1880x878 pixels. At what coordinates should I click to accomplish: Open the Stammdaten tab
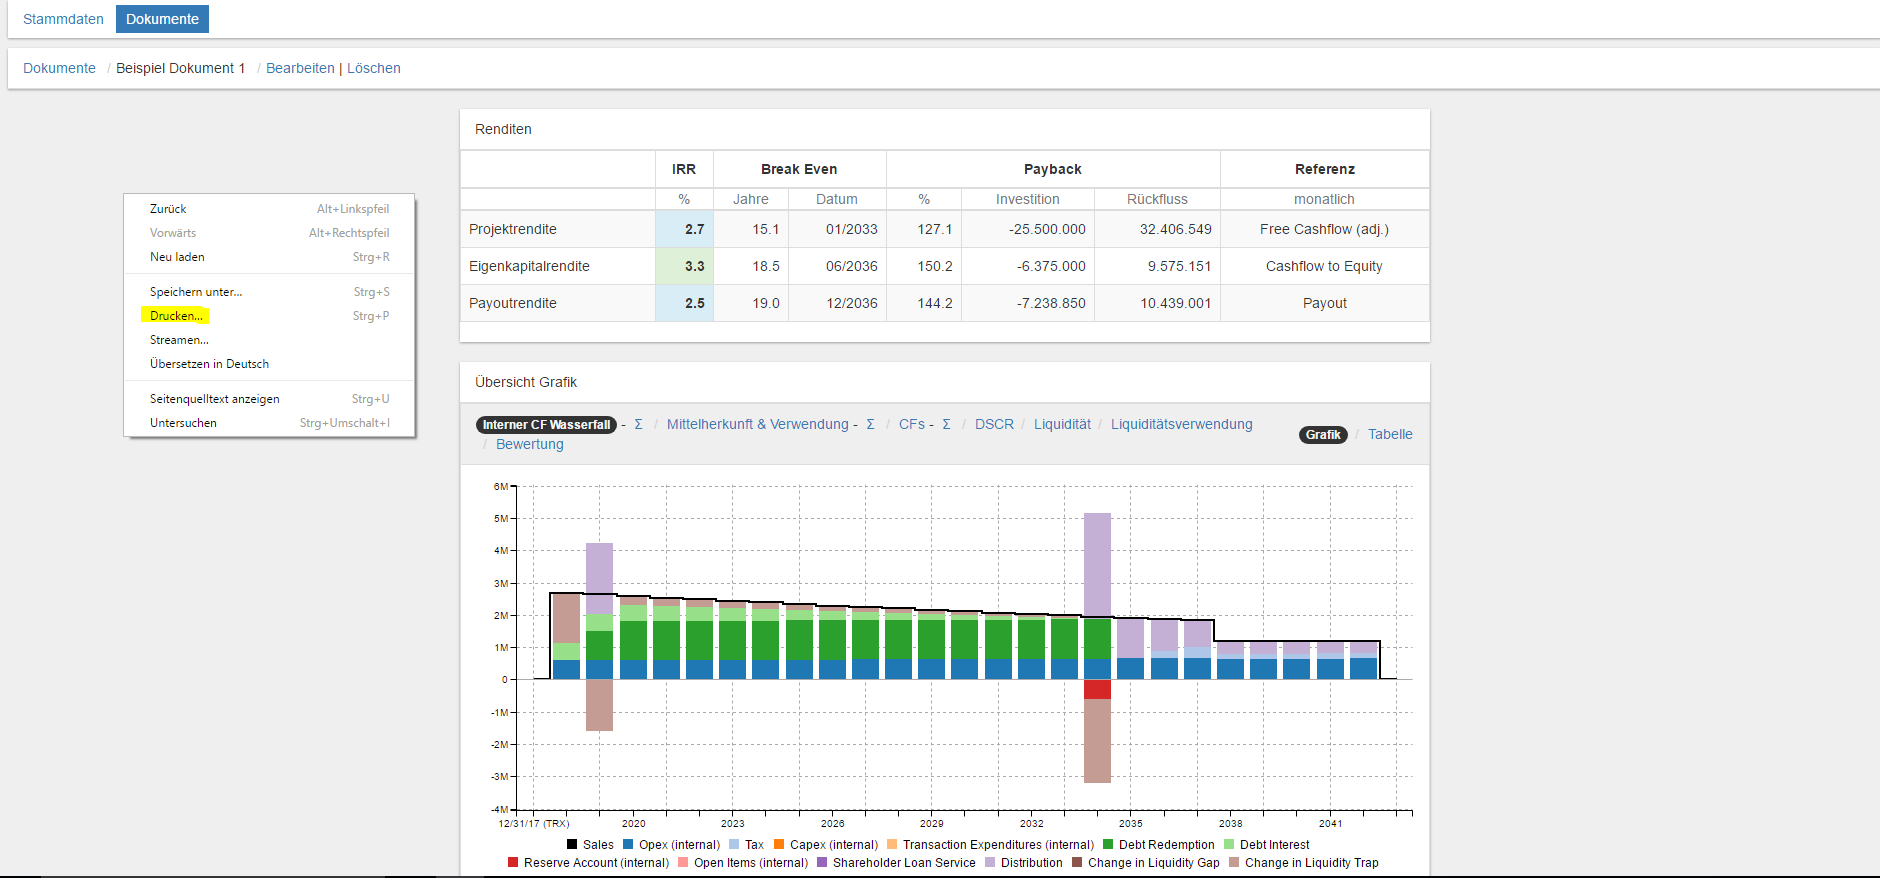click(x=63, y=19)
